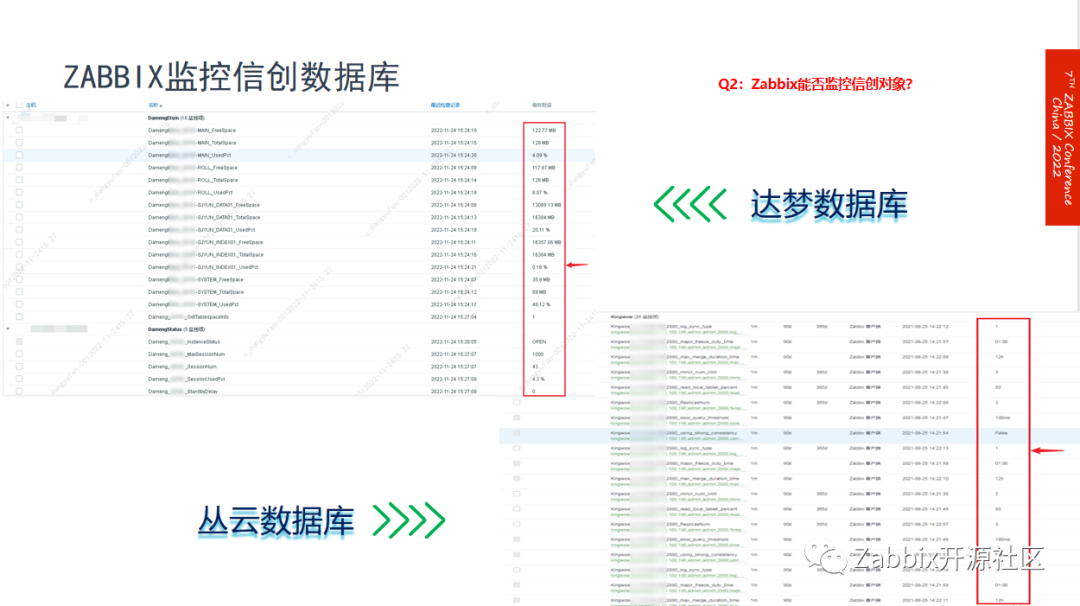The height and width of the screenshot is (606, 1080).
Task: Click the DamengStatus group title
Action: click(176, 329)
